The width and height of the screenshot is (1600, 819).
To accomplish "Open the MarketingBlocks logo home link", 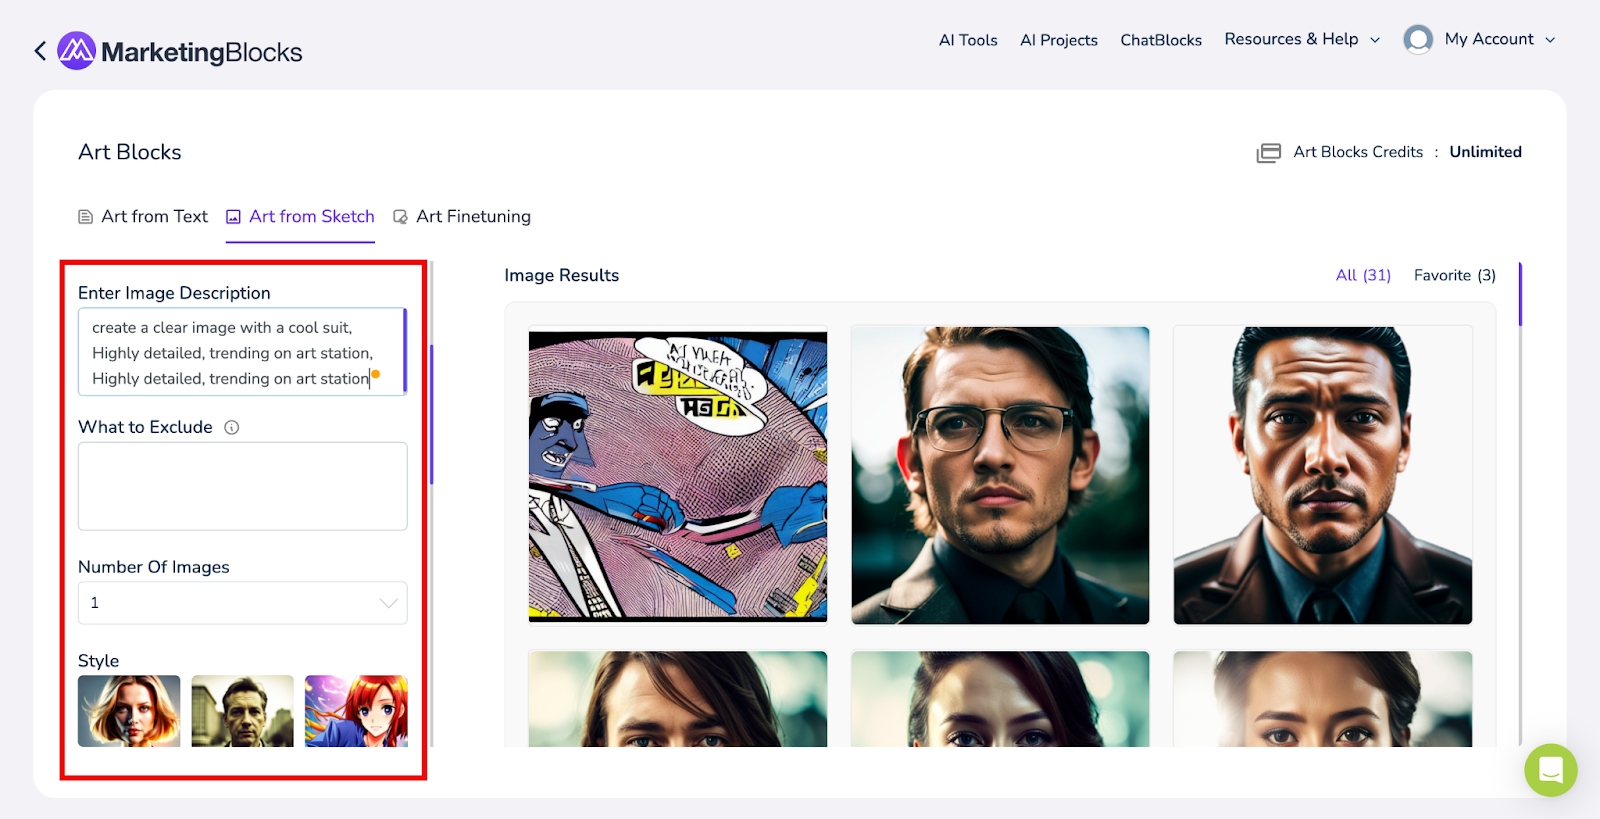I will (x=180, y=51).
